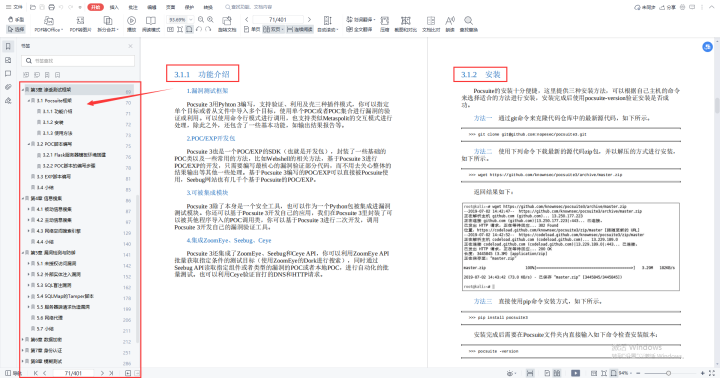Switch to the 保护 ribbon tab
The width and height of the screenshot is (720, 378).
click(189, 7)
